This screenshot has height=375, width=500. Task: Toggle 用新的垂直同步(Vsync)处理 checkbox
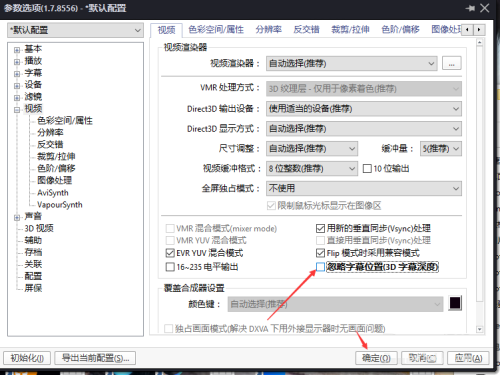click(x=320, y=228)
